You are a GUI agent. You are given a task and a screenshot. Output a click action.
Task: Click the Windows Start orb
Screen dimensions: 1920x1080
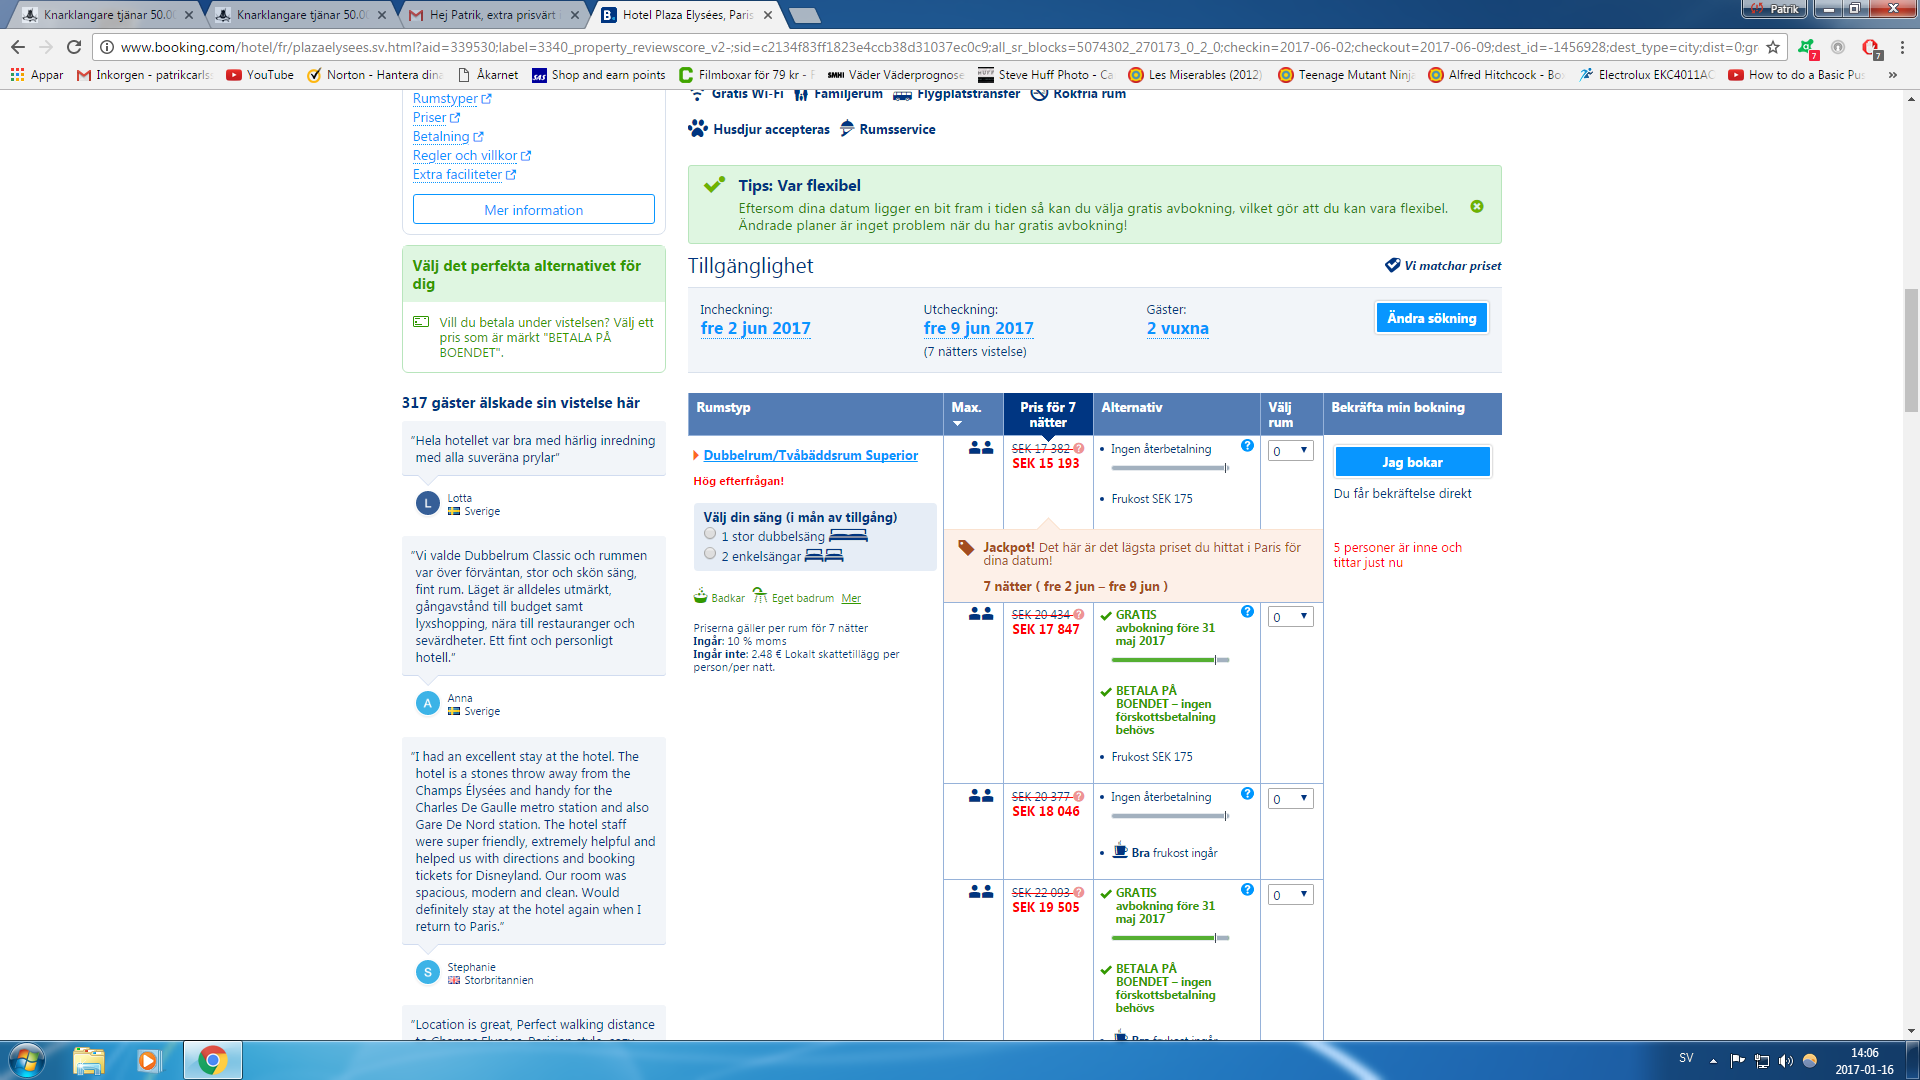coord(27,1060)
